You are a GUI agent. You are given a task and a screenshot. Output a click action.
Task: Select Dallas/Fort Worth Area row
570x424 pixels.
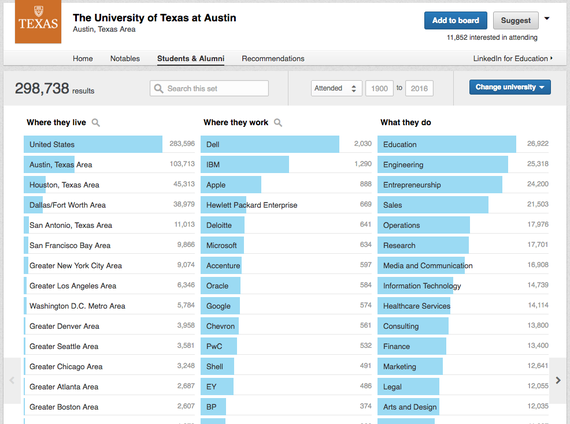tap(109, 205)
